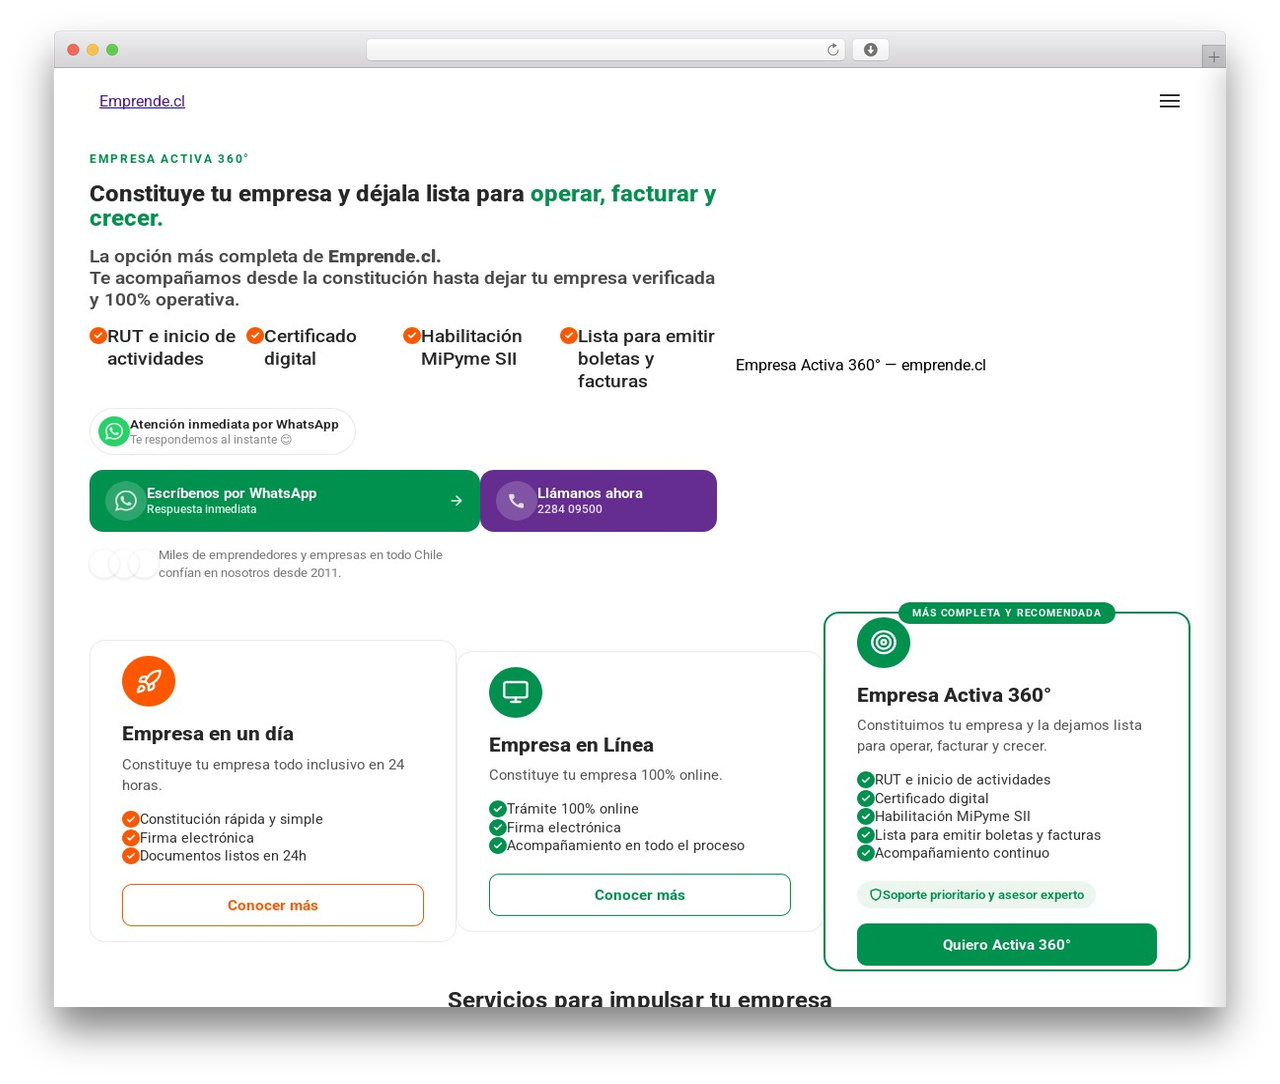Click the checkmark beside Trámite 100% online

point(497,809)
